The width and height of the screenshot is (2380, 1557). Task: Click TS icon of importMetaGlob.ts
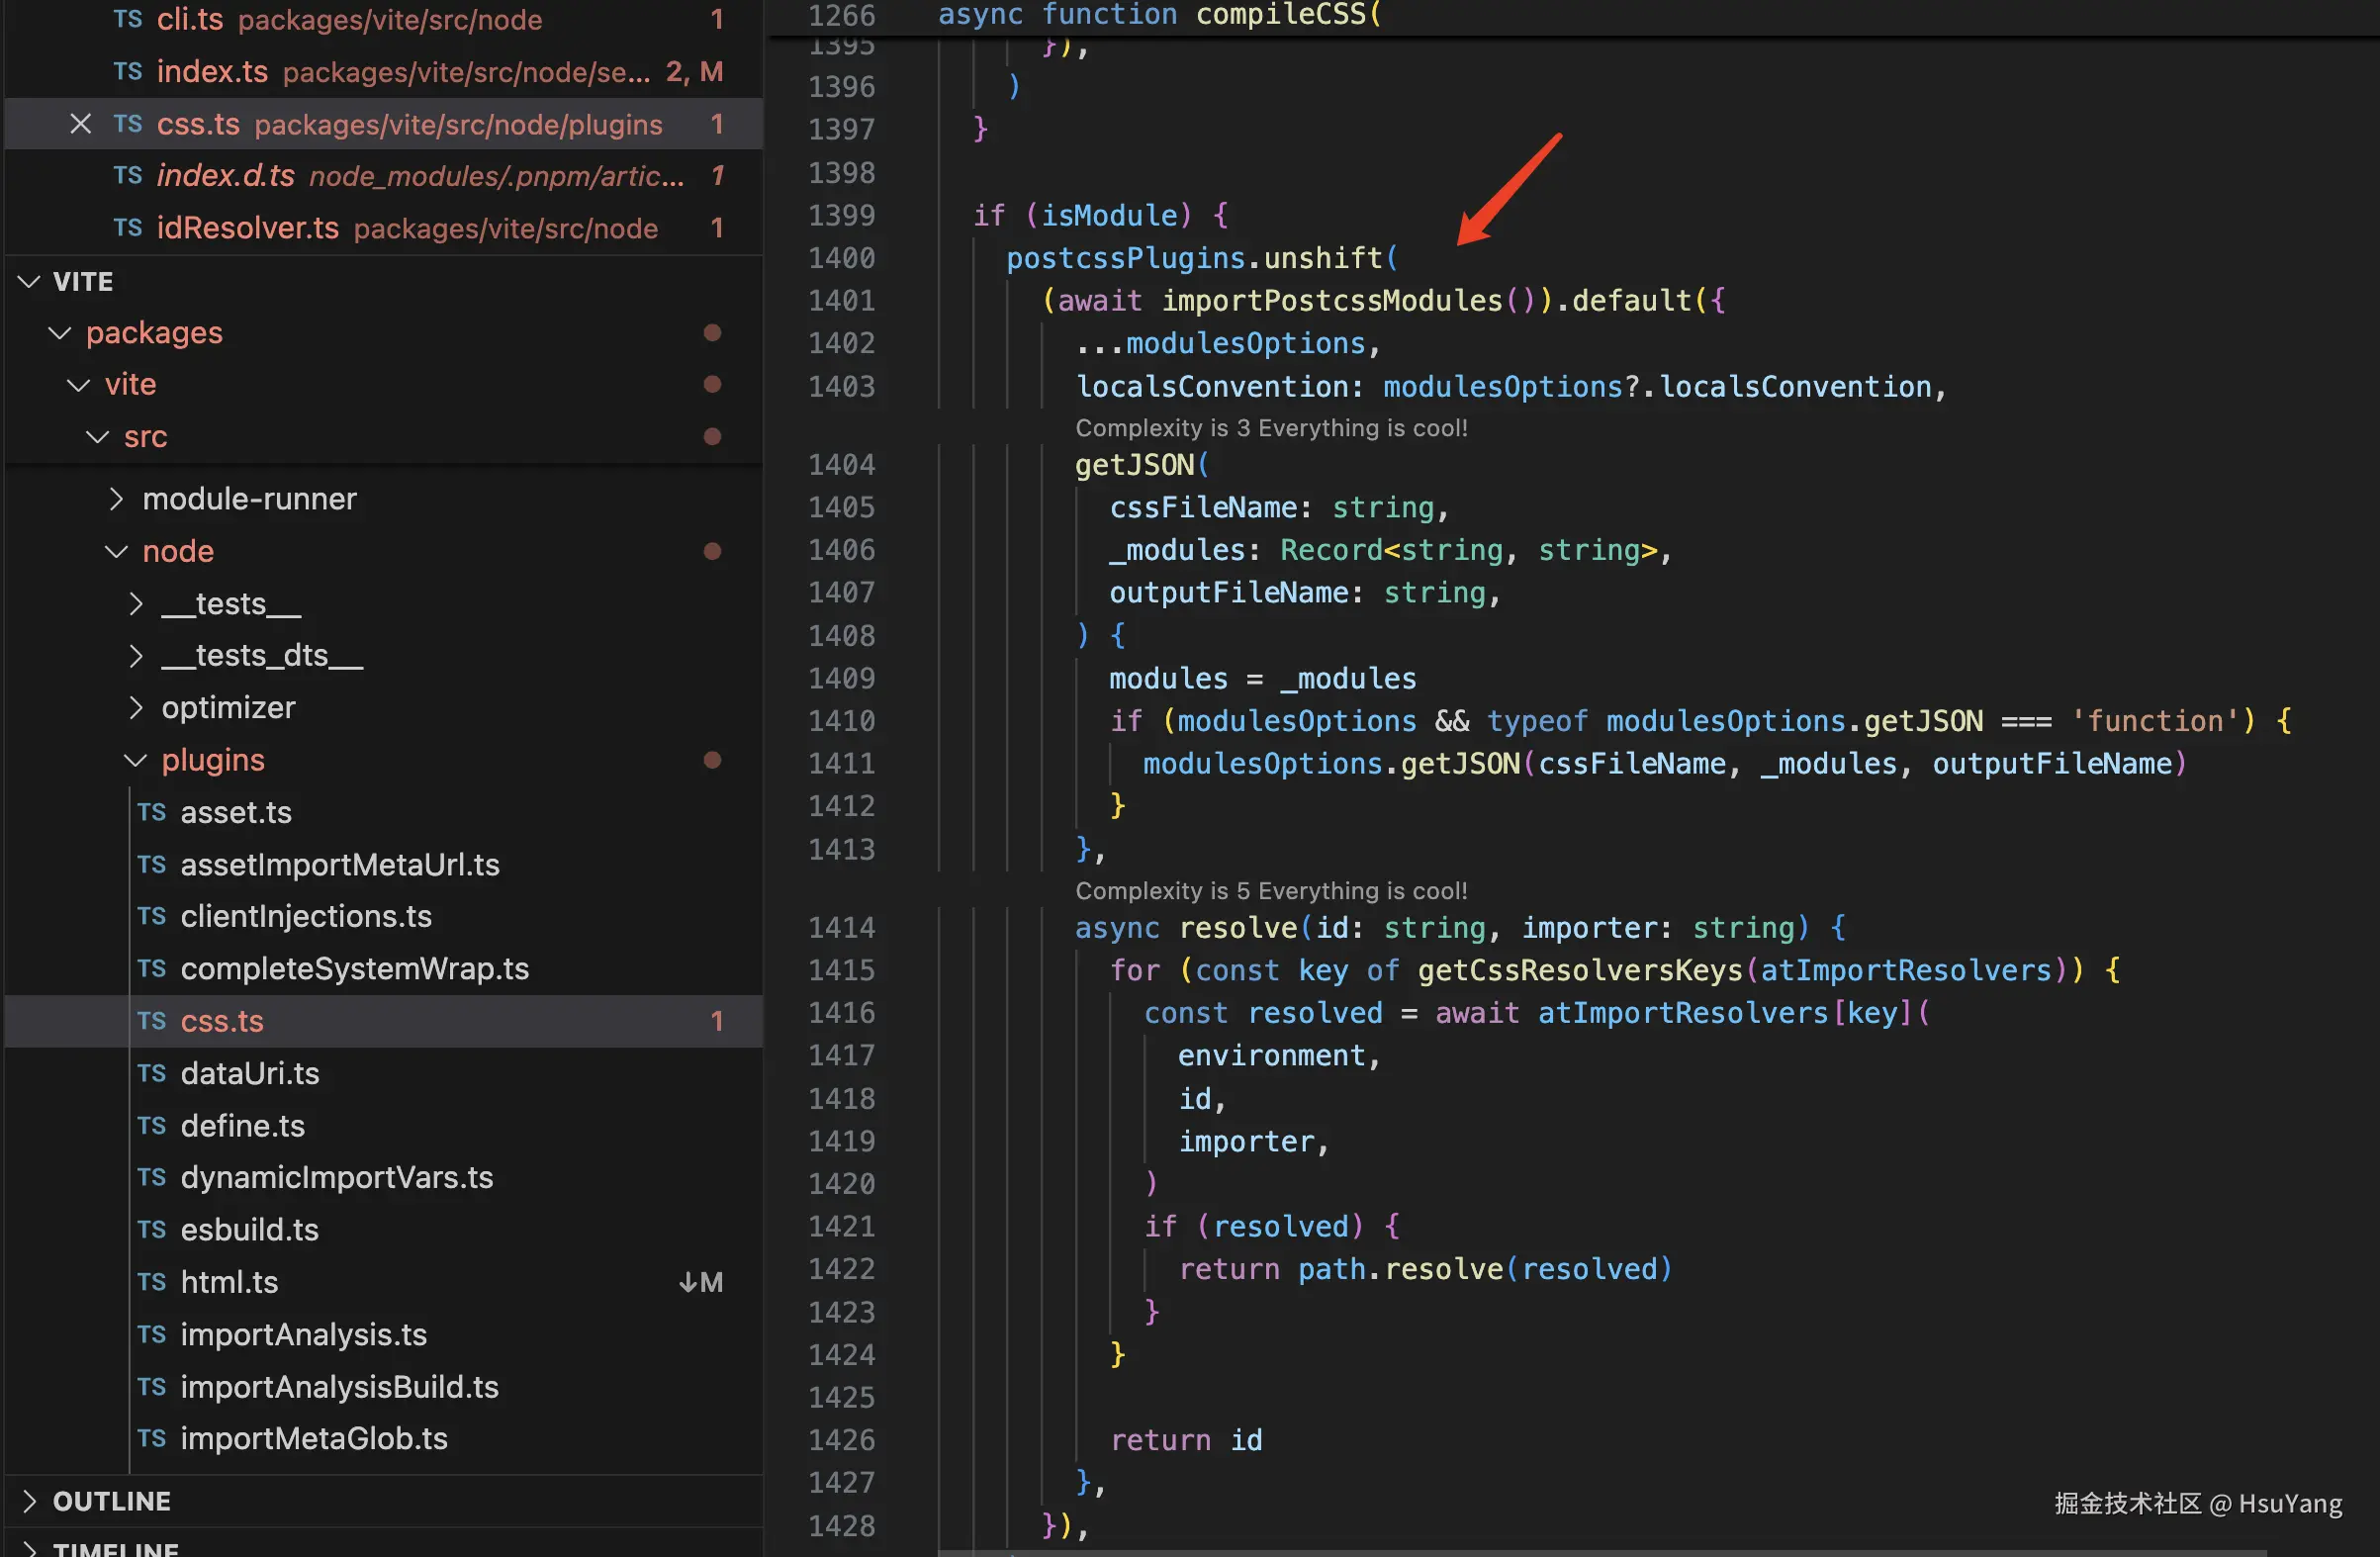tap(152, 1438)
